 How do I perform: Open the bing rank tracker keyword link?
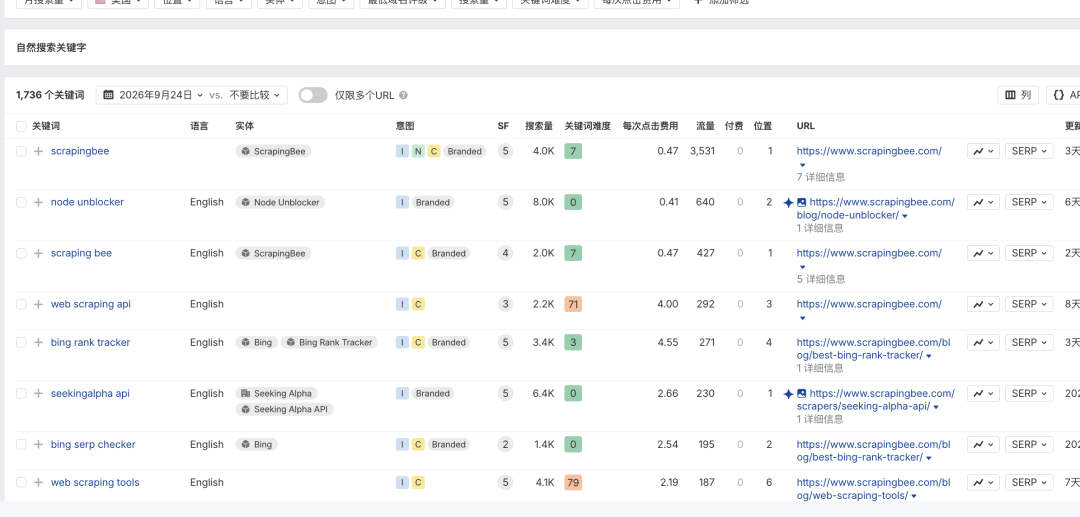(90, 343)
